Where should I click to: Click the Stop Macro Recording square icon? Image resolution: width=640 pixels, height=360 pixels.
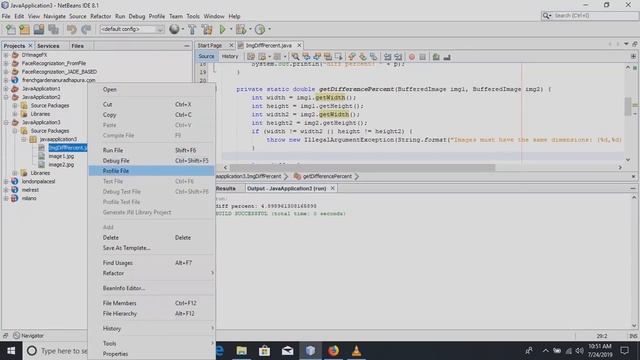click(423, 57)
